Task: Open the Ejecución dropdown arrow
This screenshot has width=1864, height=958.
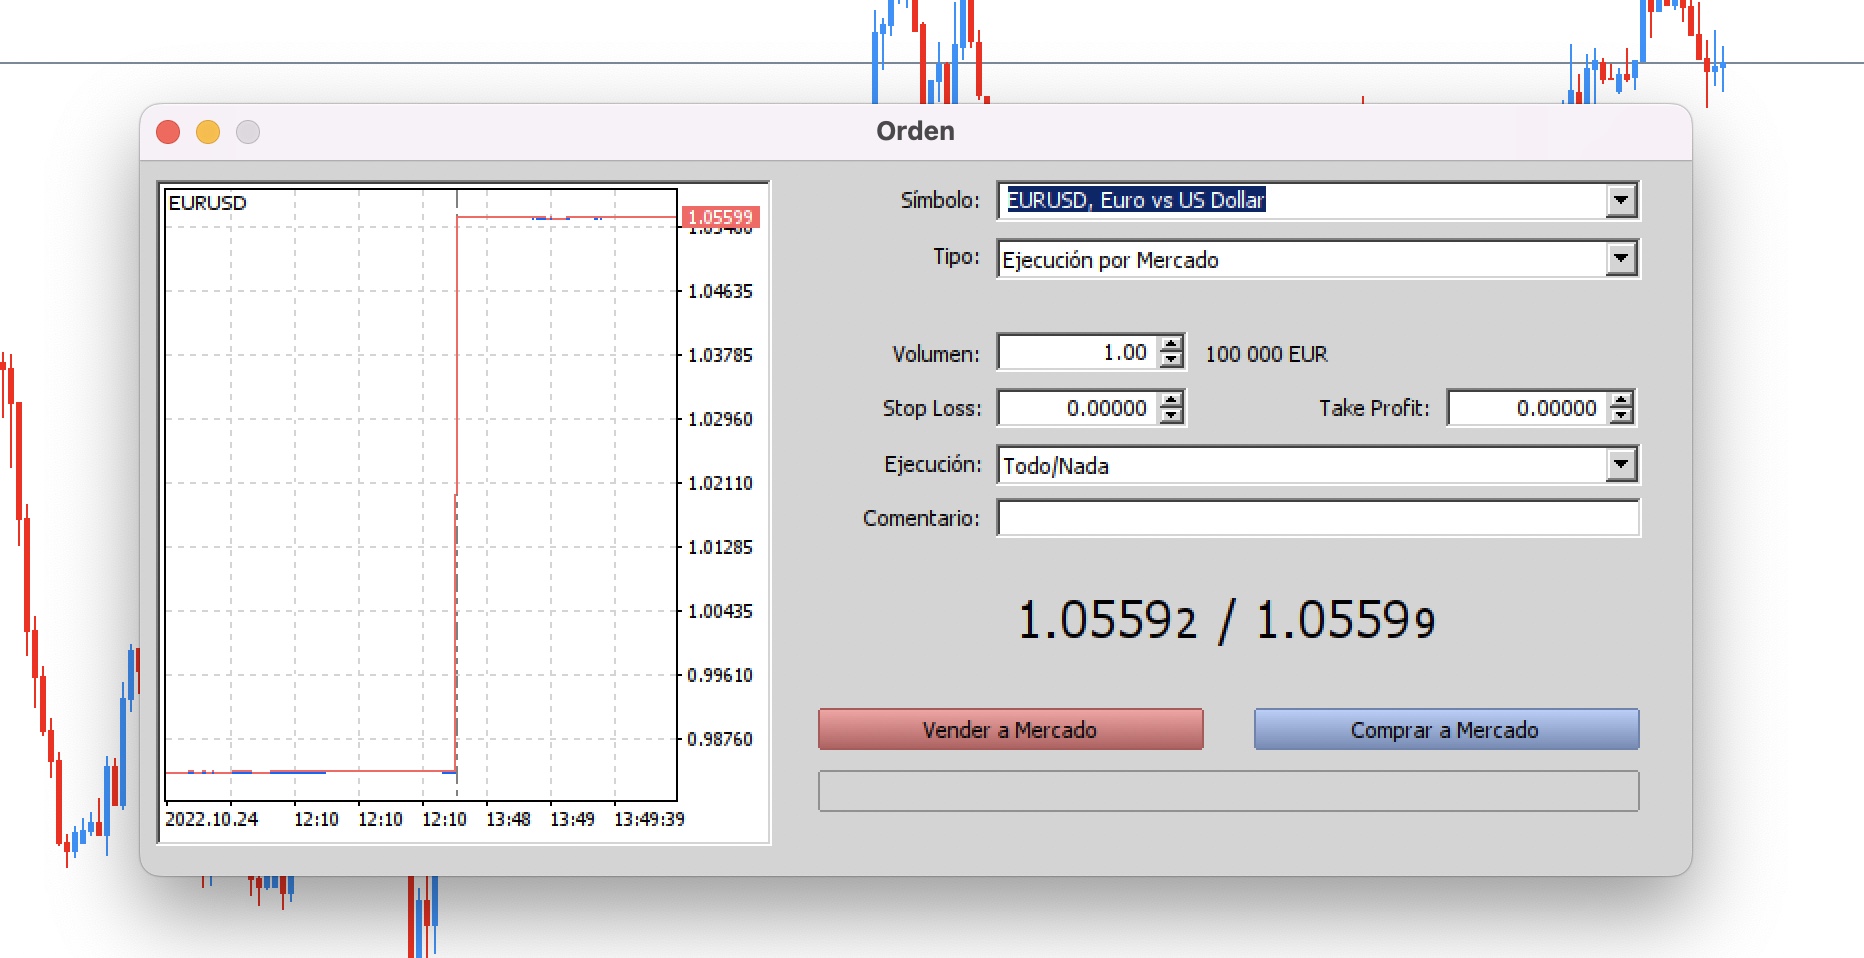Action: (1620, 465)
